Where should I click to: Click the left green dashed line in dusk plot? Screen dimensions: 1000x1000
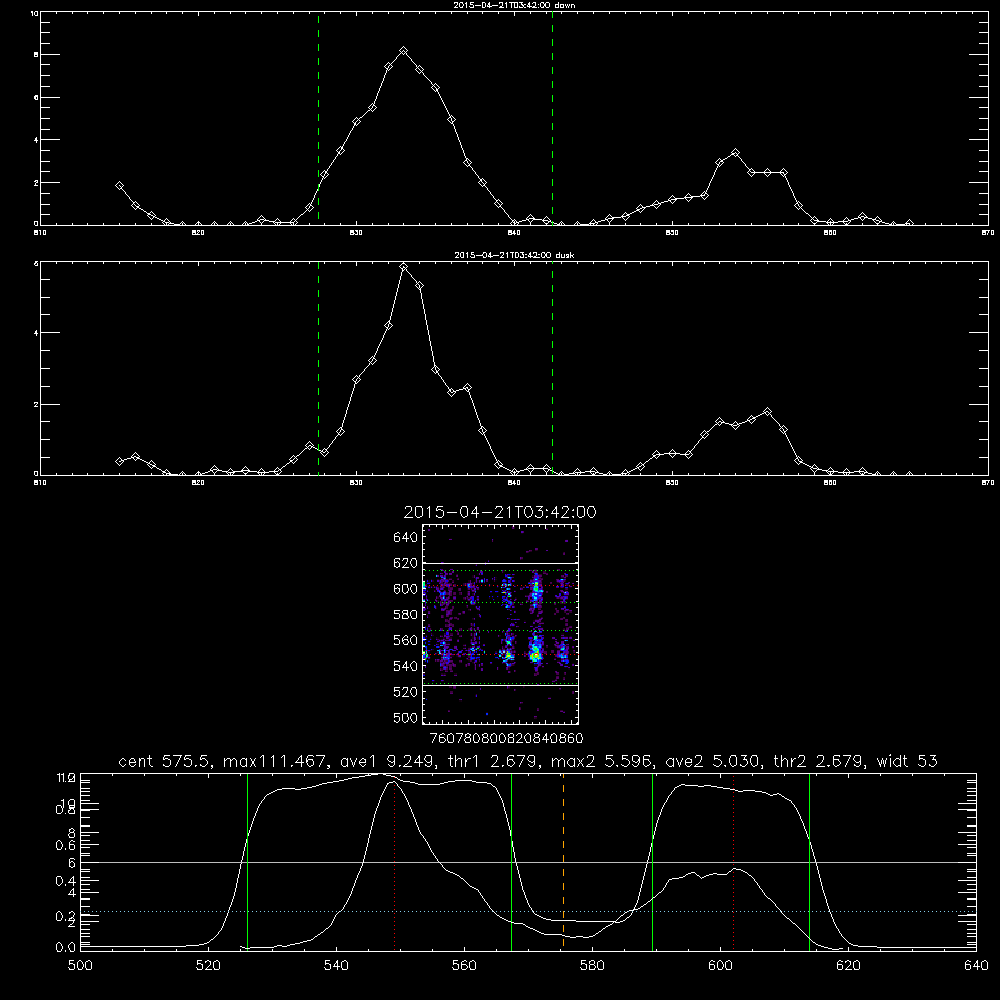pos(318,369)
